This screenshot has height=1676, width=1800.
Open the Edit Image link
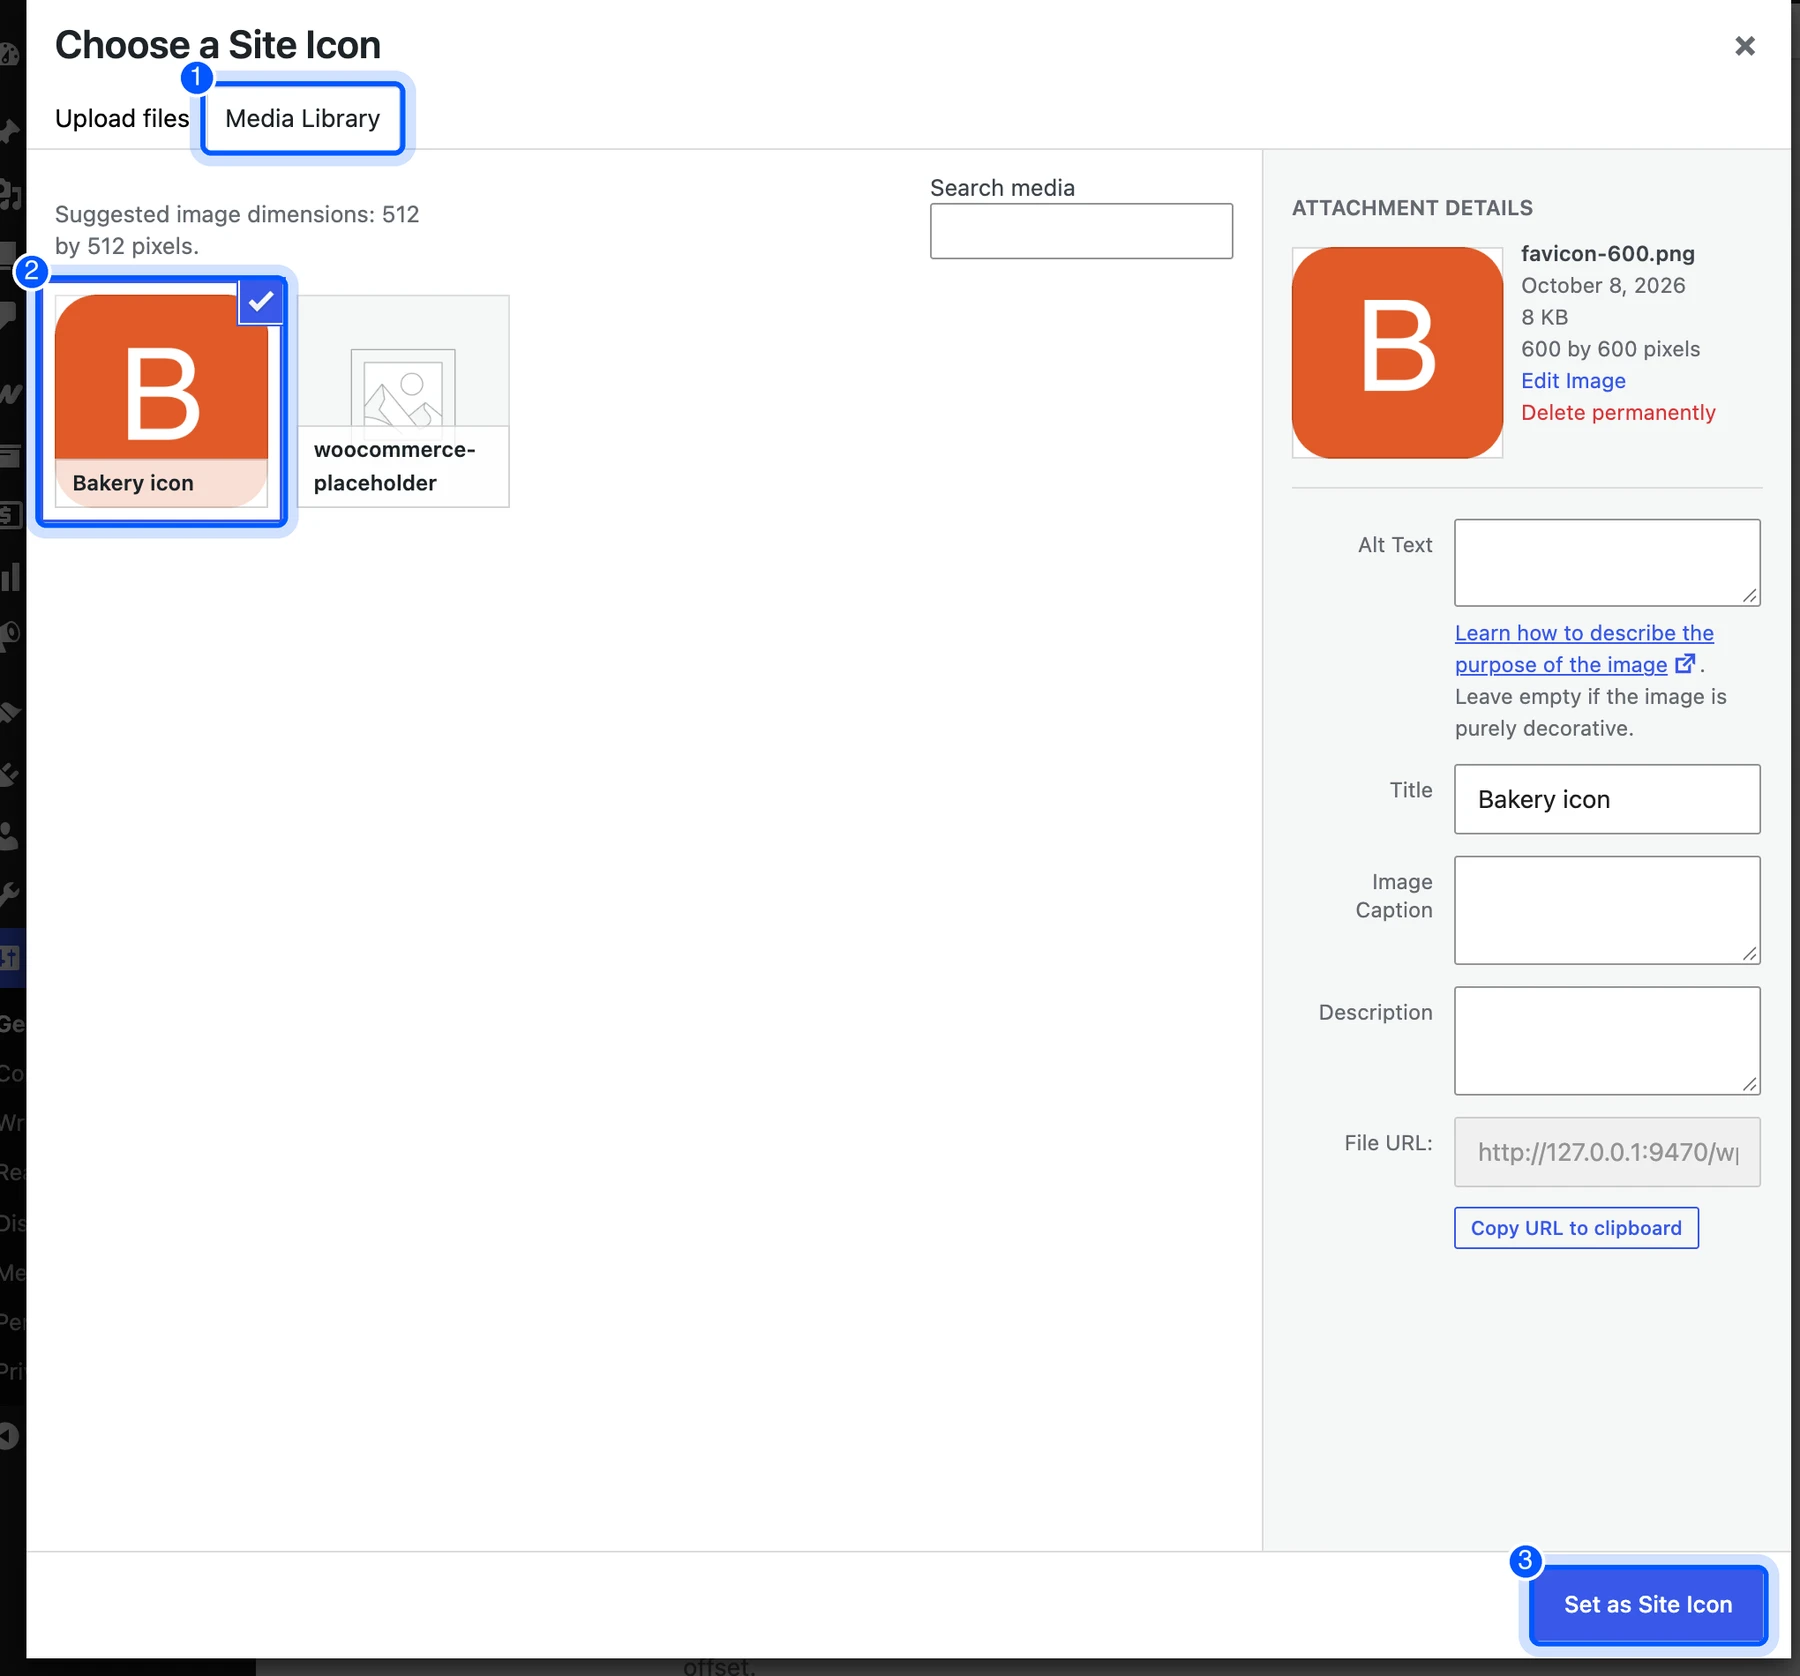pyautogui.click(x=1573, y=381)
